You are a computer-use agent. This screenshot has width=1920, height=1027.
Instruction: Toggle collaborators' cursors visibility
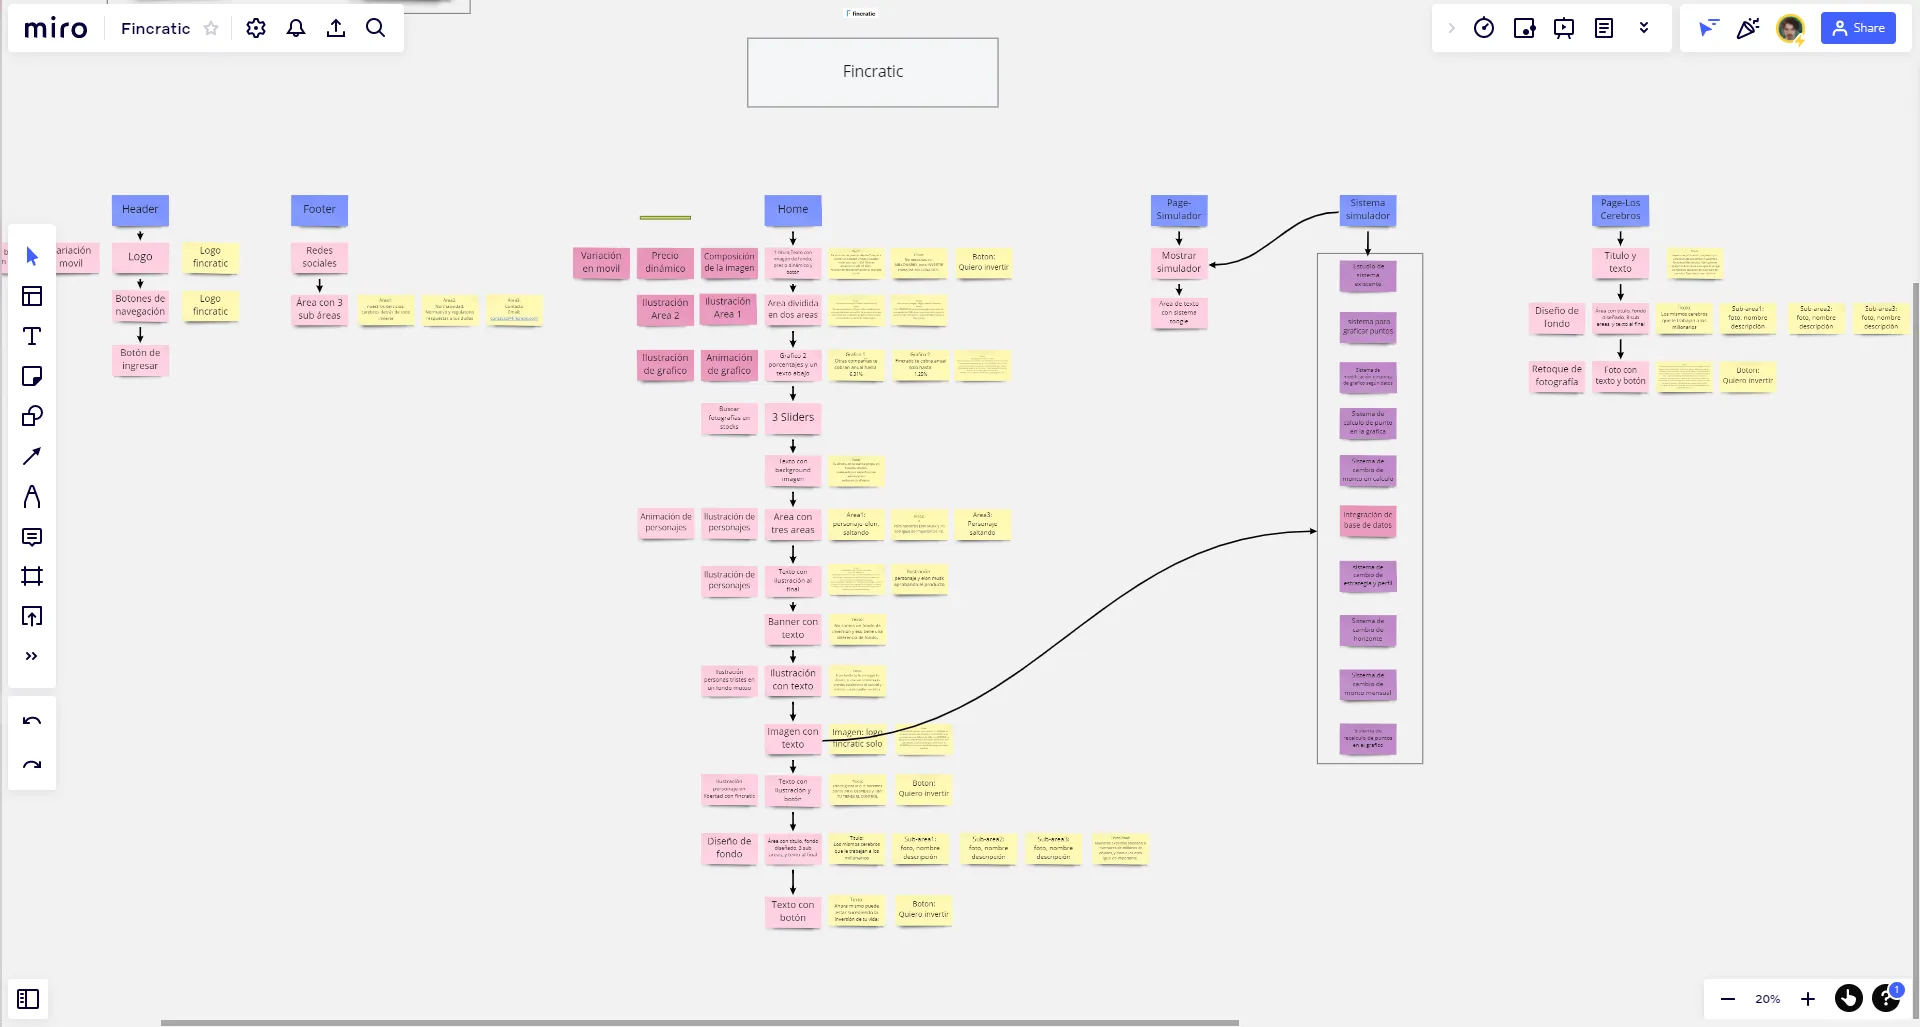1708,28
